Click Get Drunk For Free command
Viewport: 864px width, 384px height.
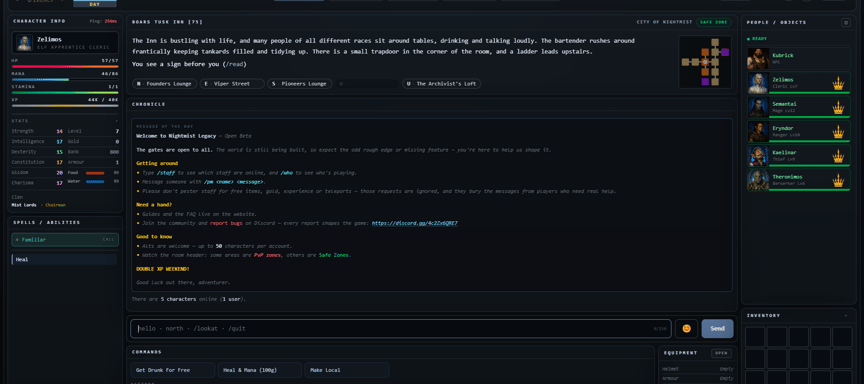pyautogui.click(x=172, y=370)
